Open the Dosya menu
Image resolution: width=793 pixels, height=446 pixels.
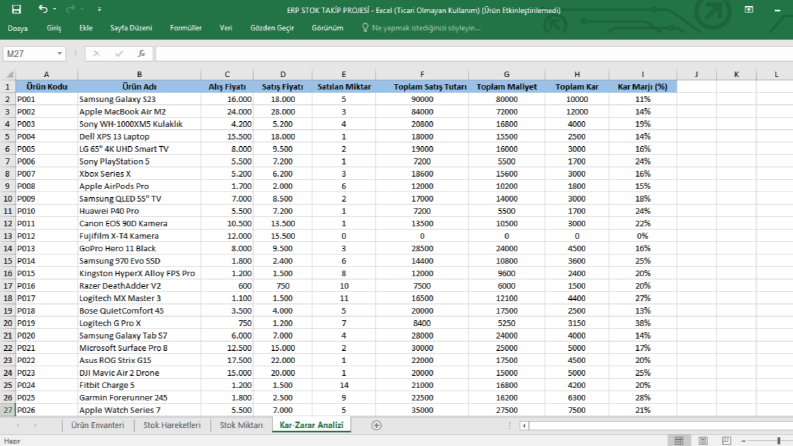[x=18, y=28]
